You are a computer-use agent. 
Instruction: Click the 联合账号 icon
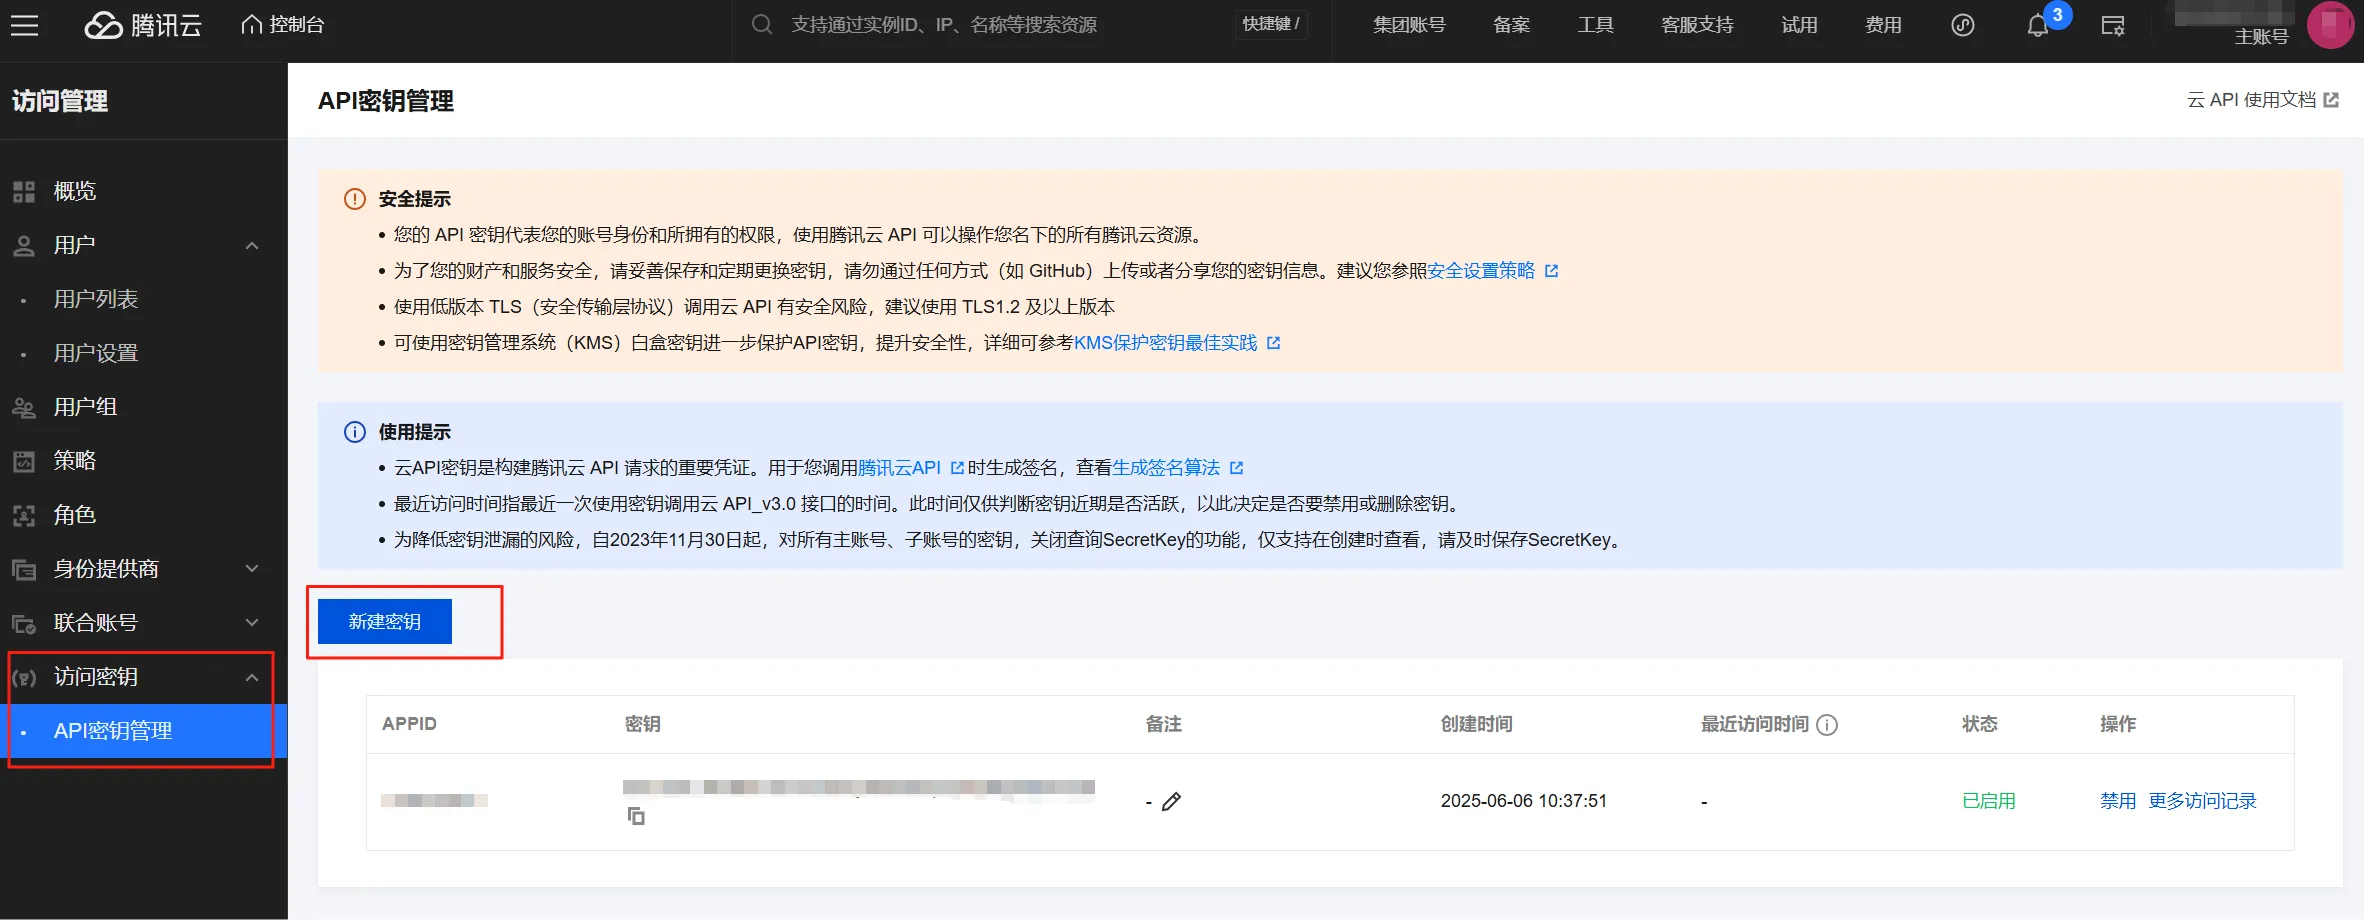click(24, 624)
